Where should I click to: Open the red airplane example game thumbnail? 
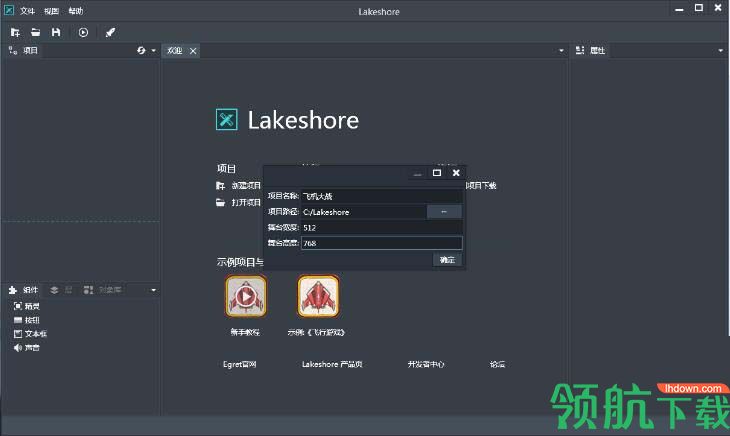[318, 296]
